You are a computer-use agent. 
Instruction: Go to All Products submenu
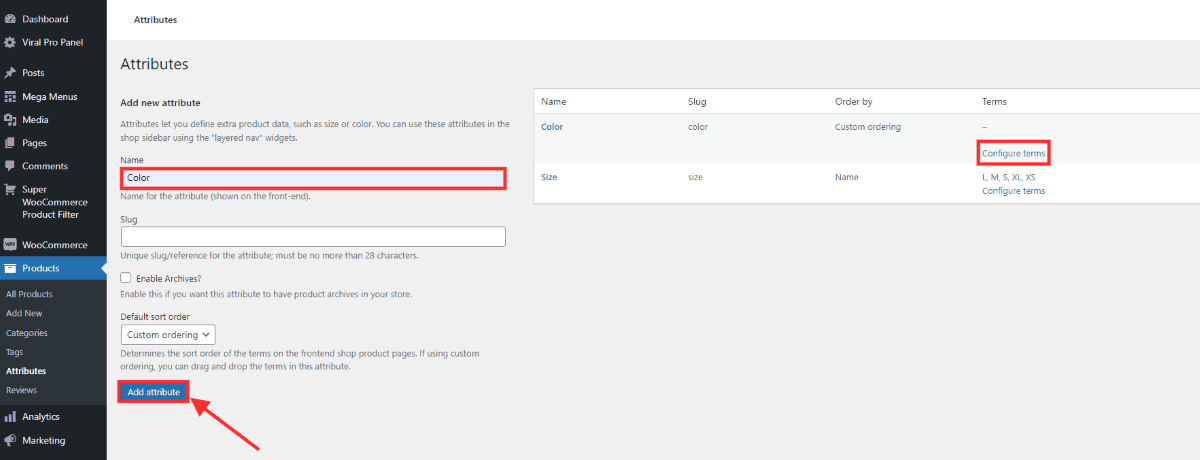coord(29,294)
